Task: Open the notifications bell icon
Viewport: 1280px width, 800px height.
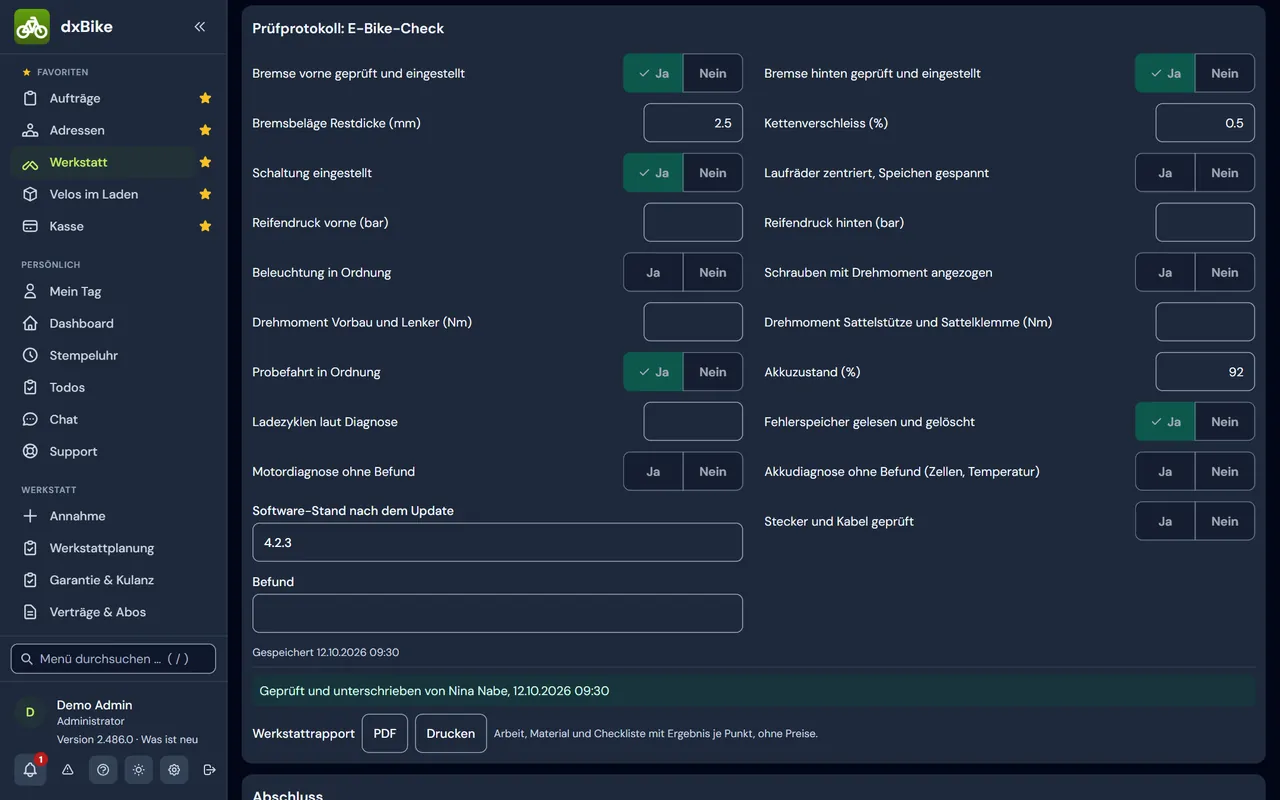Action: [x=30, y=770]
